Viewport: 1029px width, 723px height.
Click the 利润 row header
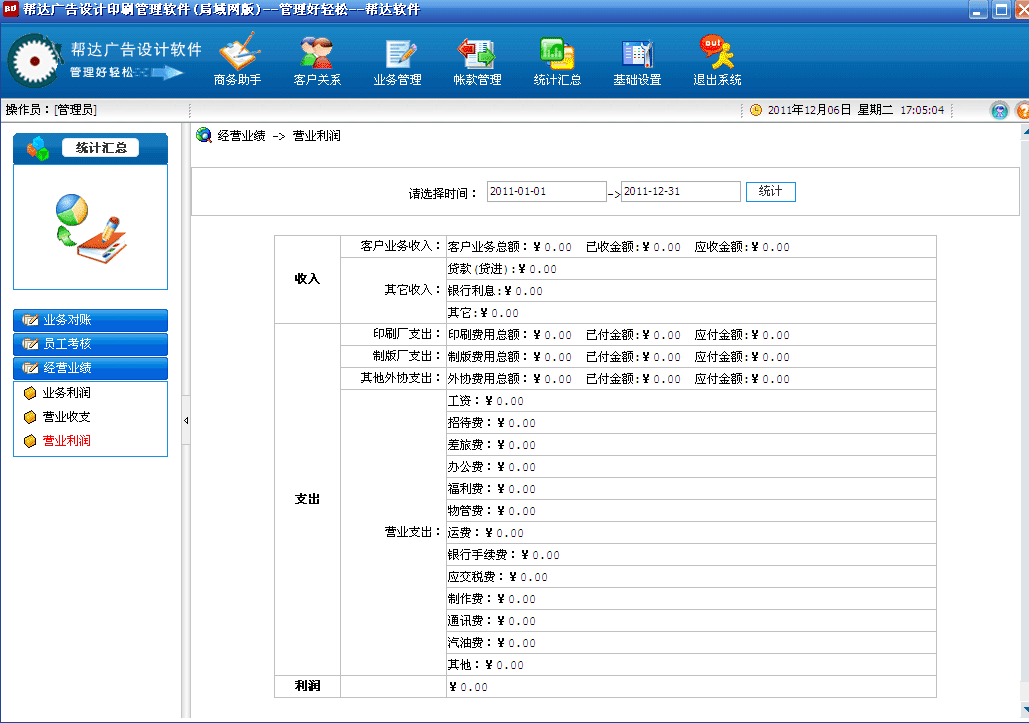point(307,686)
